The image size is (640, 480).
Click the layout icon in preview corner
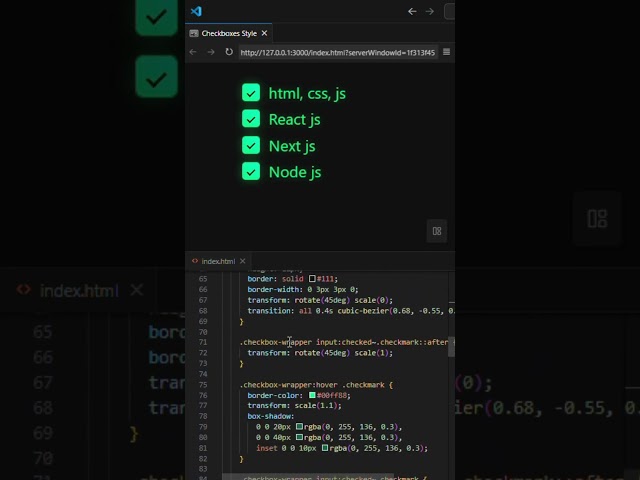coord(437,231)
